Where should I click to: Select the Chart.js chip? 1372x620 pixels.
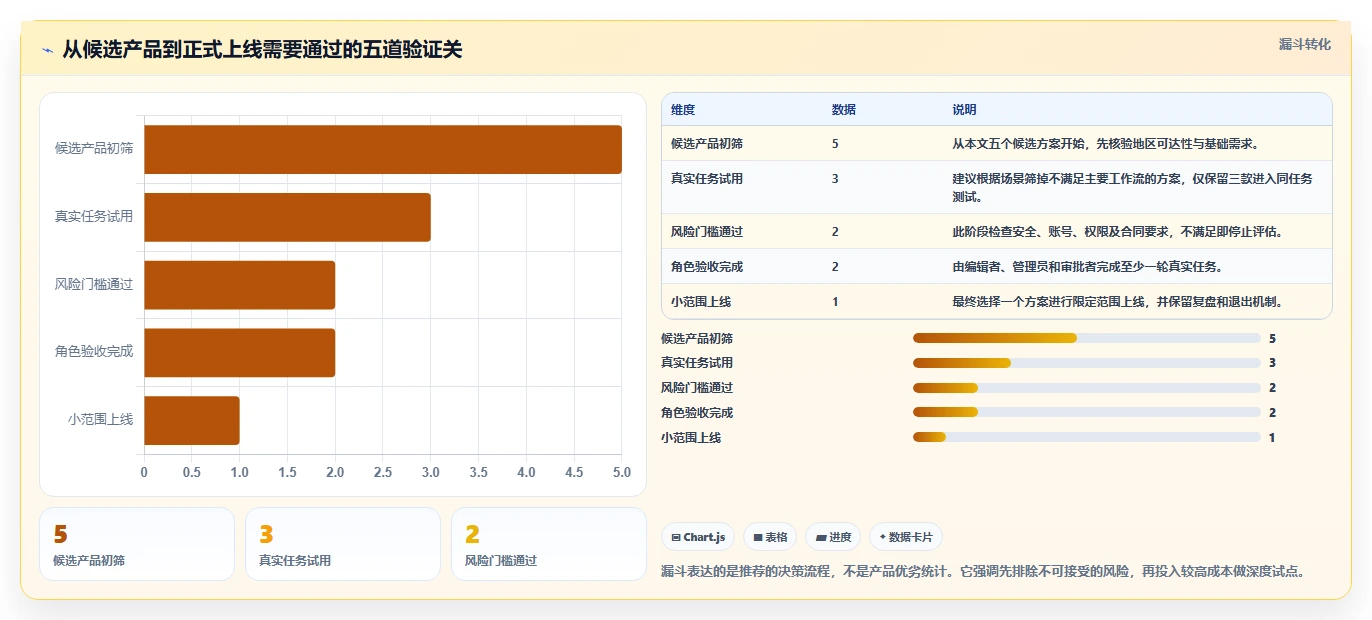point(697,537)
